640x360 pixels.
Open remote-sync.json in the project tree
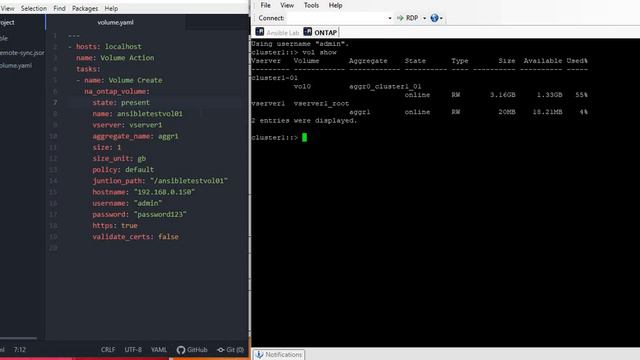click(22, 53)
